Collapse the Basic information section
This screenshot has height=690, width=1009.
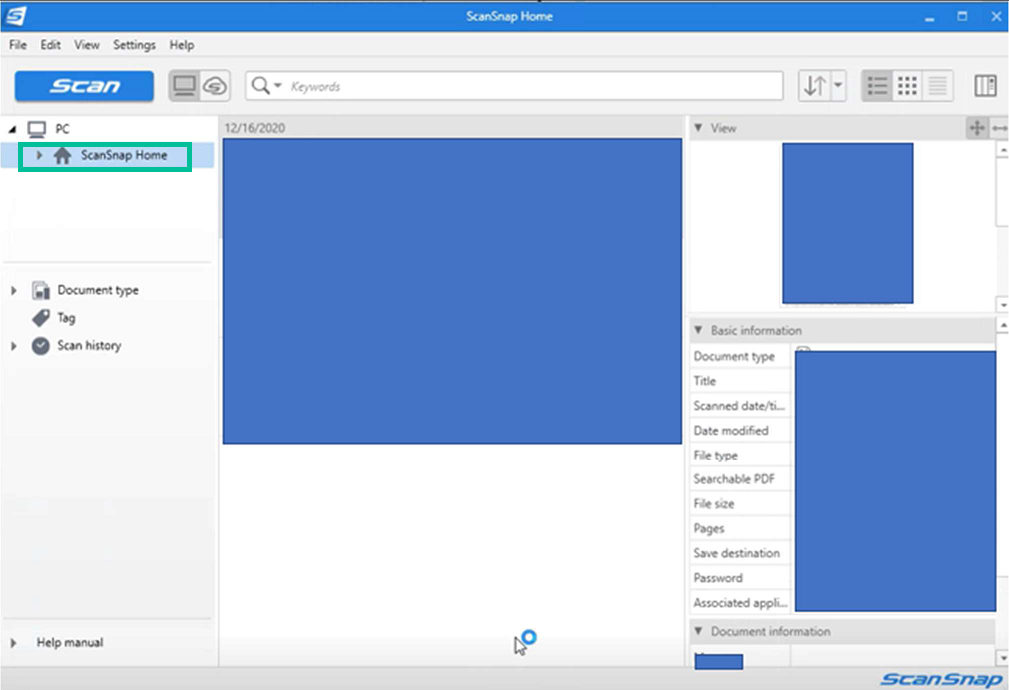click(x=698, y=330)
